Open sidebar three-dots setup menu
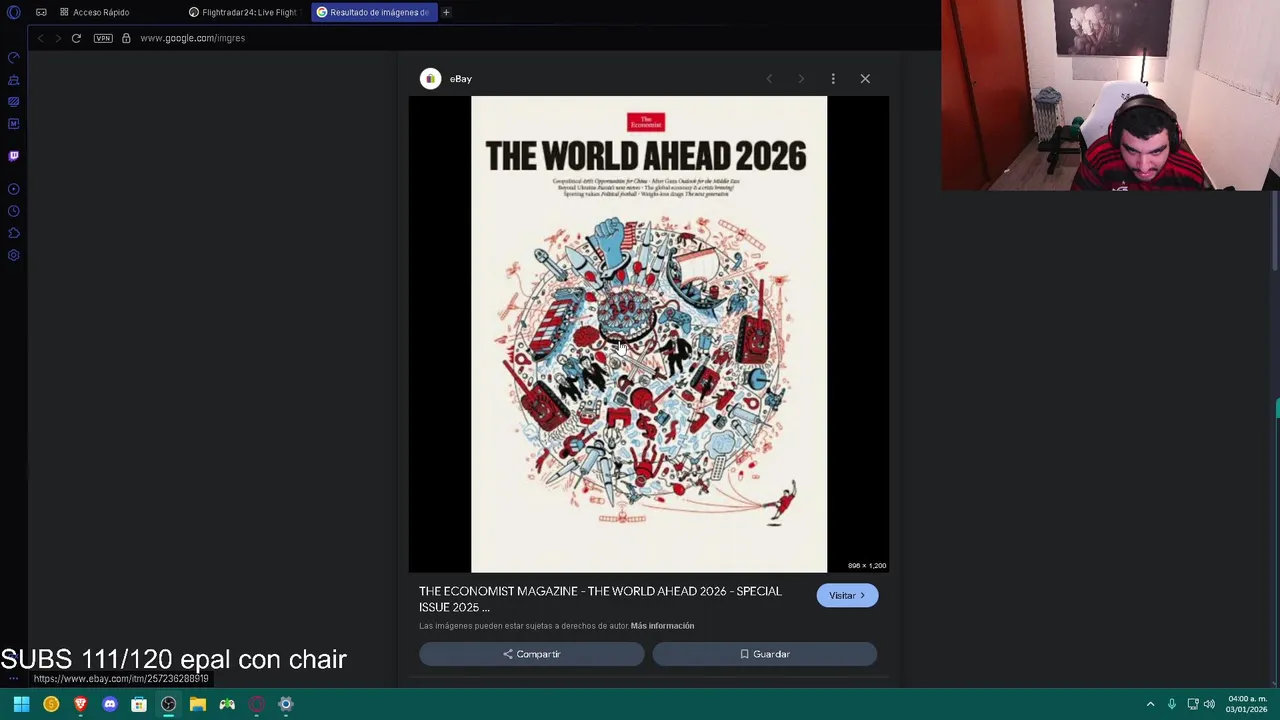 coord(14,678)
